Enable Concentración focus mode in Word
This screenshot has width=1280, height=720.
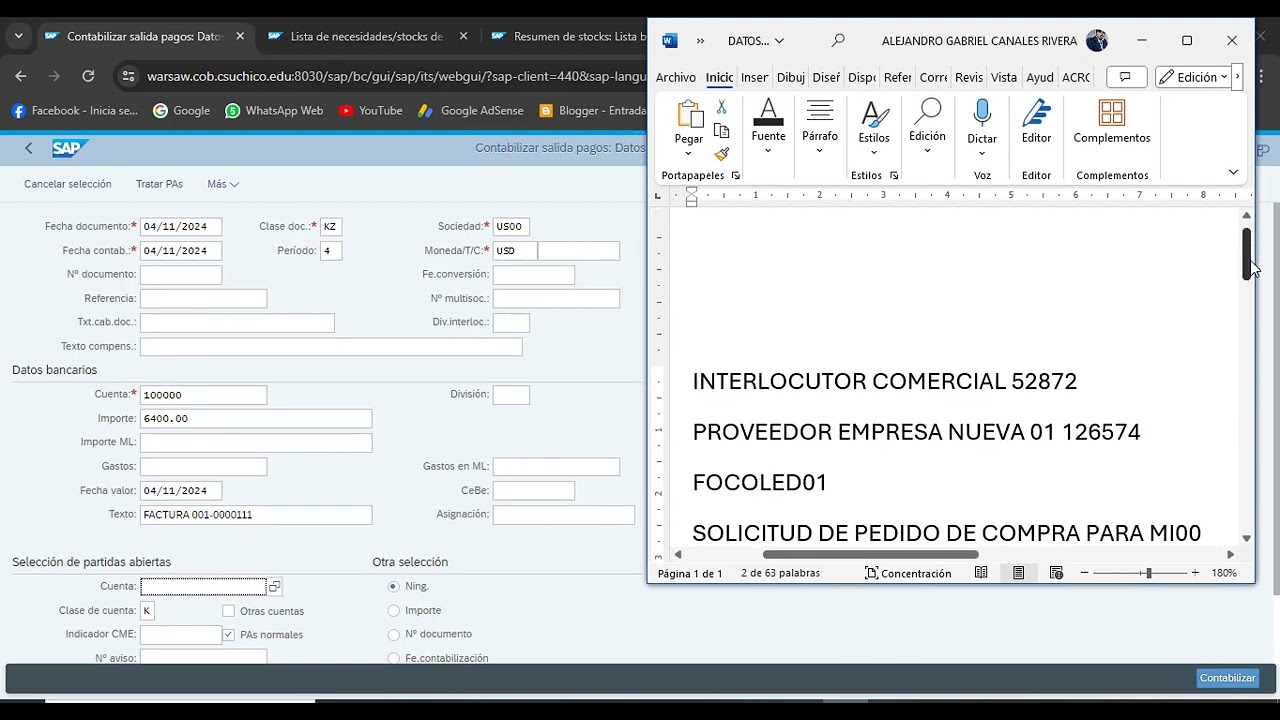(908, 573)
